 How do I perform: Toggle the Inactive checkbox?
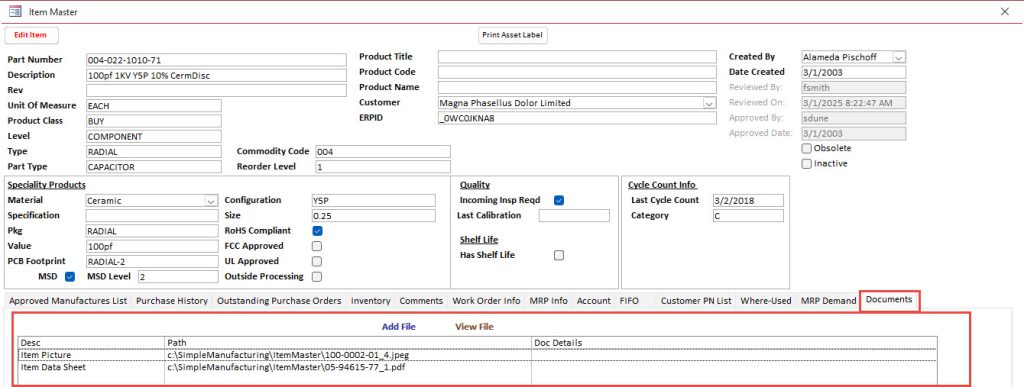tap(807, 164)
